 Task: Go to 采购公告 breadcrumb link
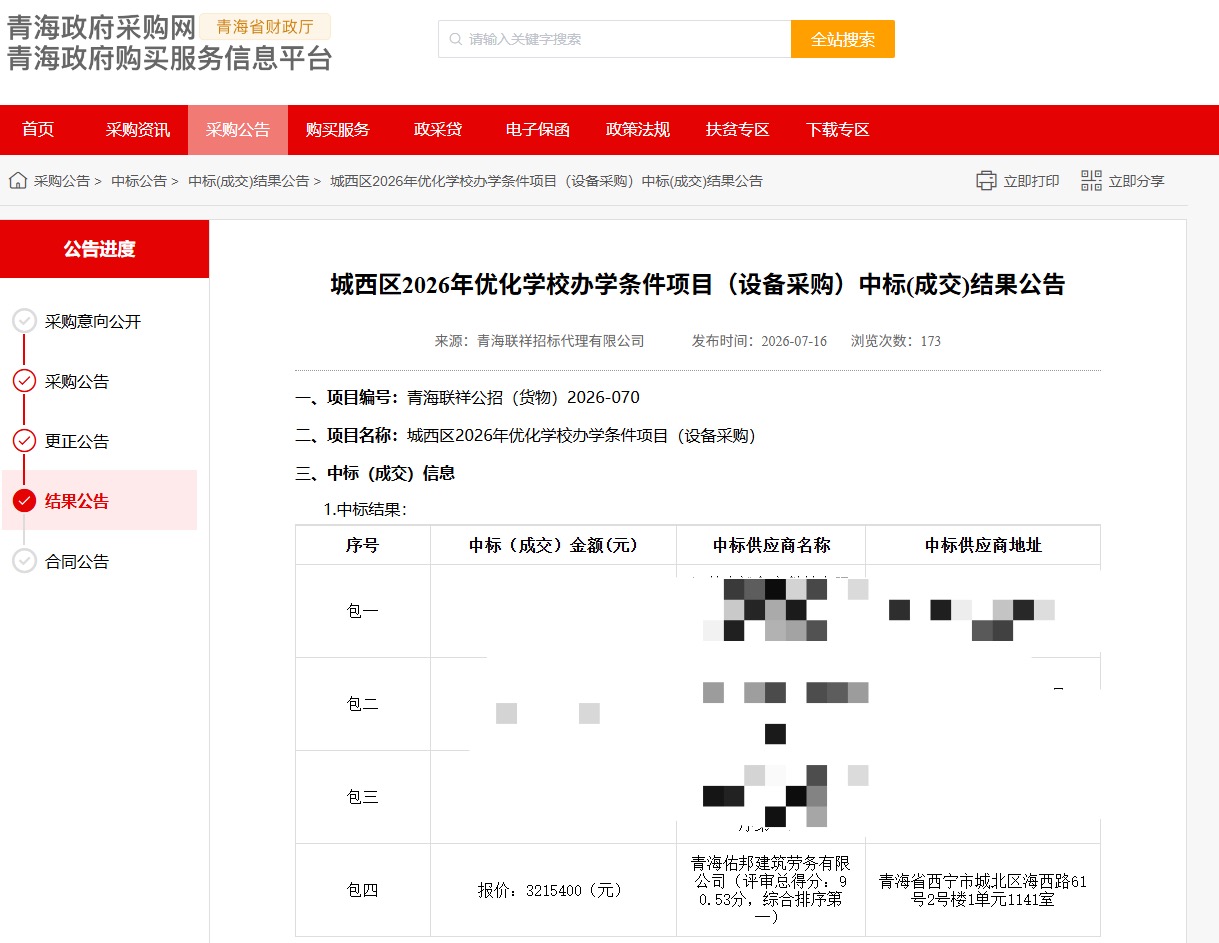point(62,181)
